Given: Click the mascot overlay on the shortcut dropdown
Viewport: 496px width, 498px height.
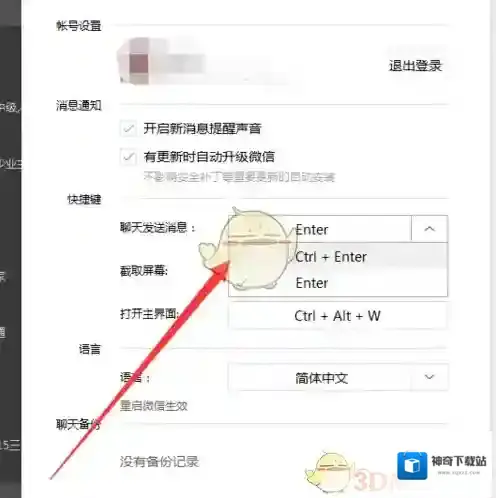Looking at the screenshot, I should click(248, 248).
